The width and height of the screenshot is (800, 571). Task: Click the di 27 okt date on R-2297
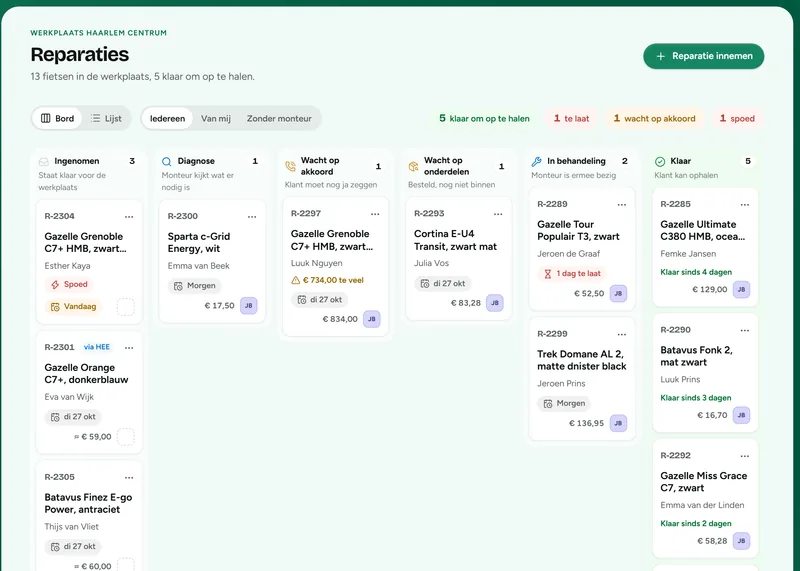(320, 300)
